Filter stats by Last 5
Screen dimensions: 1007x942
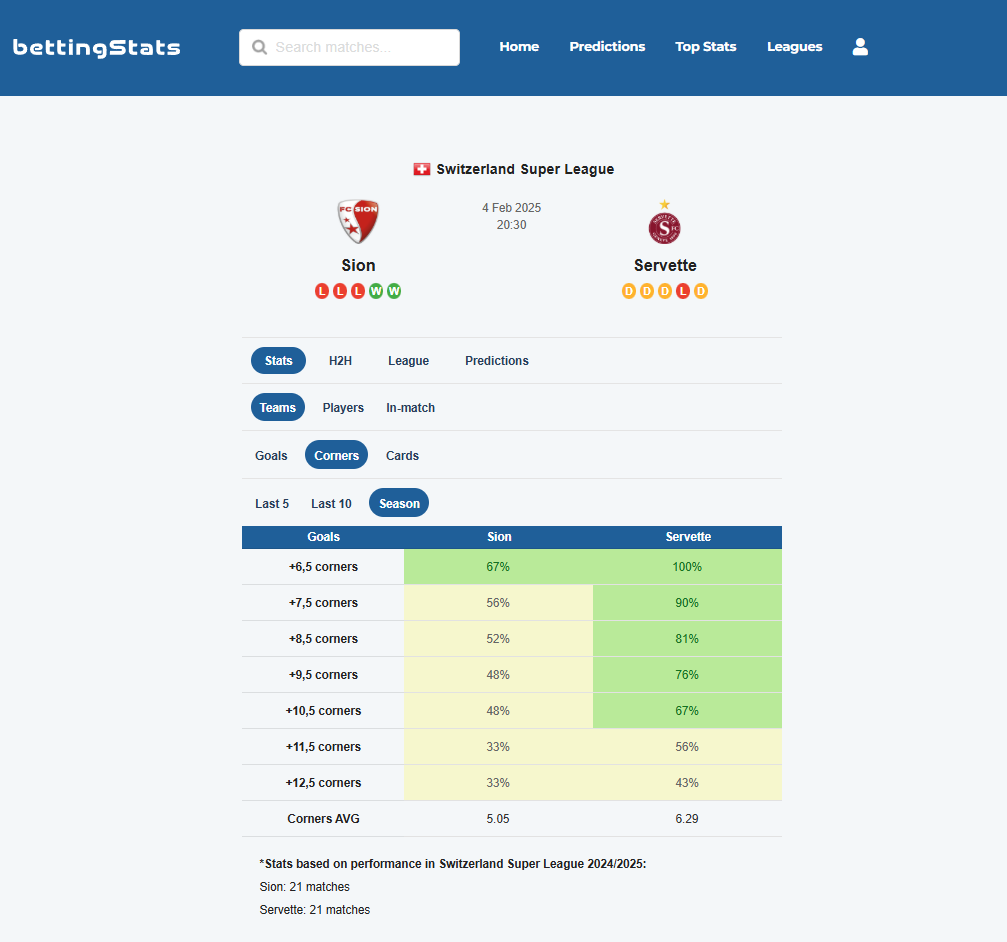(272, 504)
